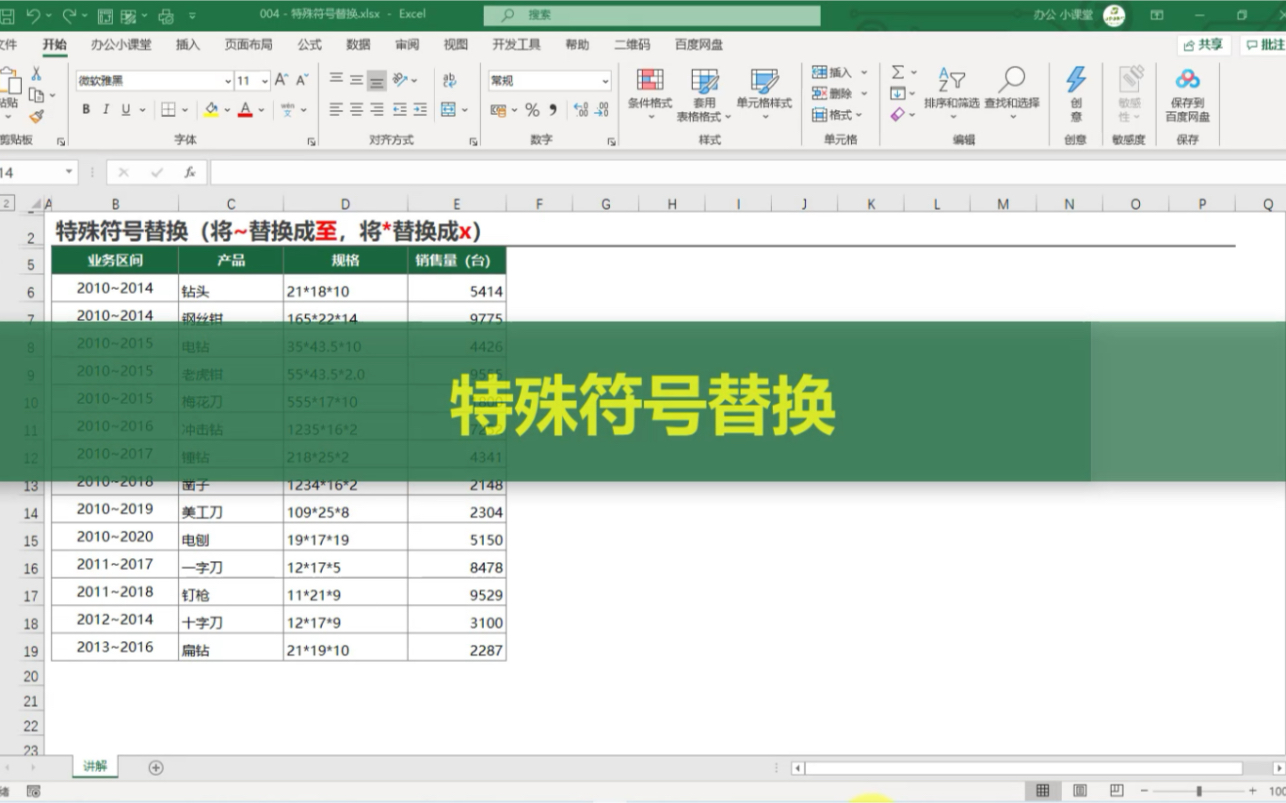Click the 搜索 search box
This screenshot has height=803, width=1286.
point(652,15)
